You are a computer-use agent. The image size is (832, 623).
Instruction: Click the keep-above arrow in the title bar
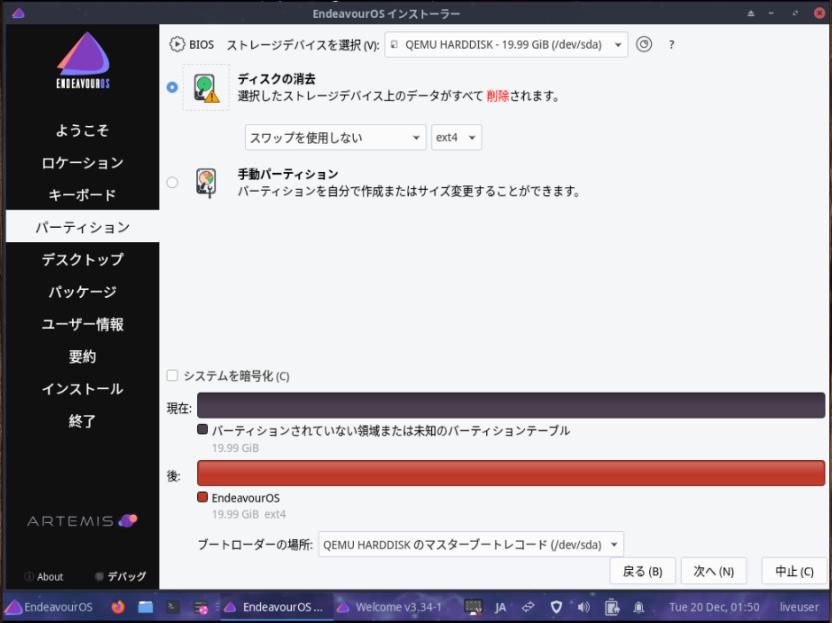coord(750,13)
